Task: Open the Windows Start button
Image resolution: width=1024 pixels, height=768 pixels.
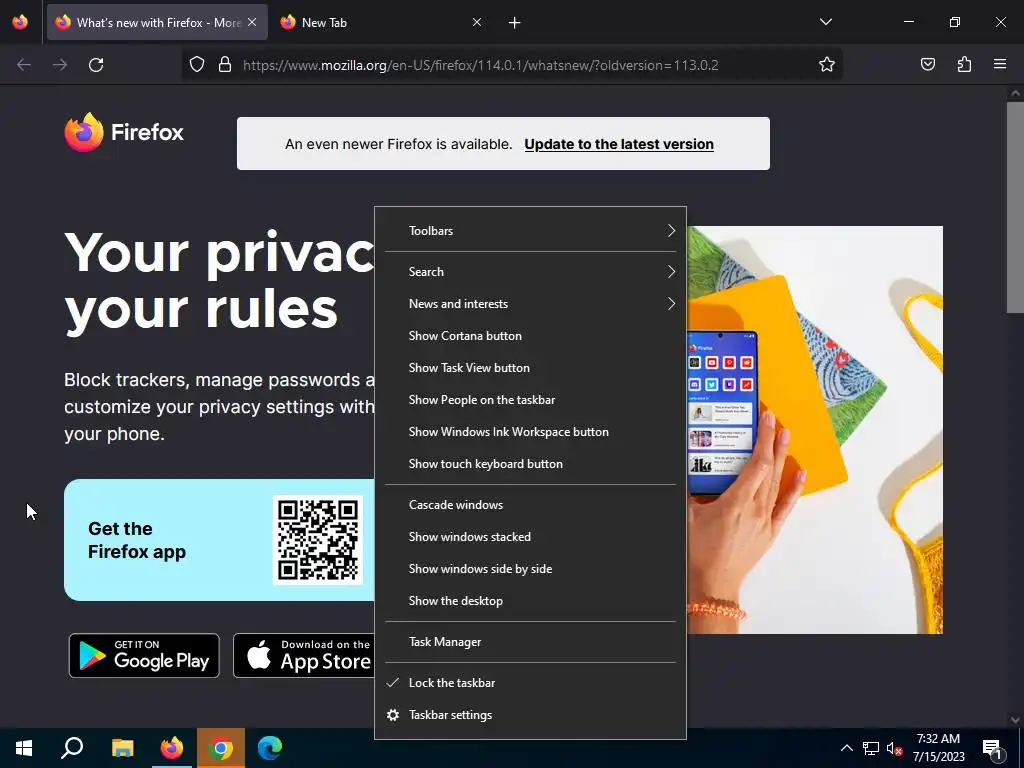Action: click(x=24, y=748)
